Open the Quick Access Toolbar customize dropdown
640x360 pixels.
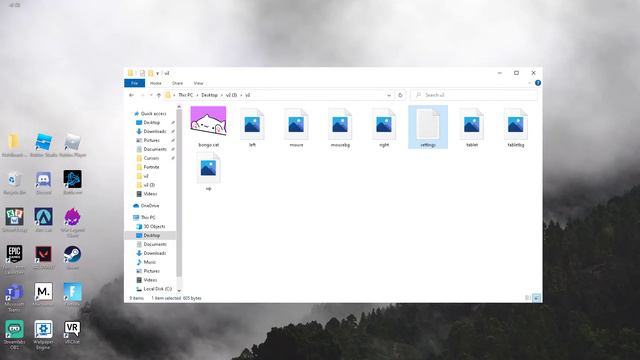click(x=158, y=73)
